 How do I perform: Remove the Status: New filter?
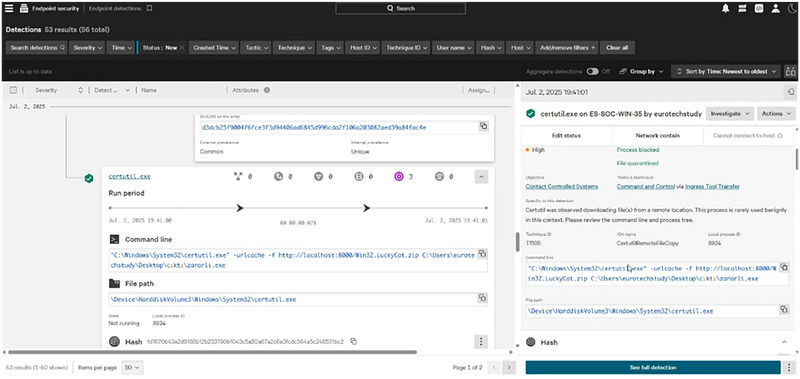pyautogui.click(x=182, y=47)
